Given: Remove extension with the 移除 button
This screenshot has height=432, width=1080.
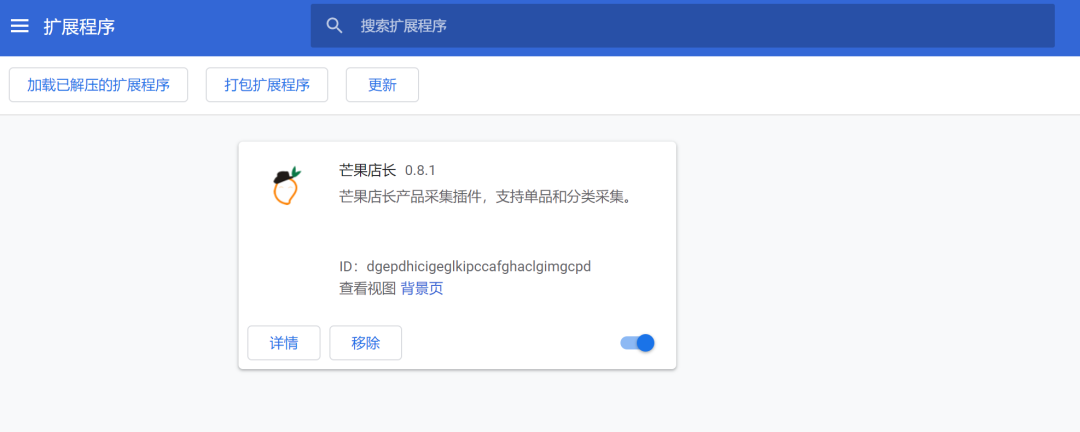Looking at the screenshot, I should [x=366, y=343].
